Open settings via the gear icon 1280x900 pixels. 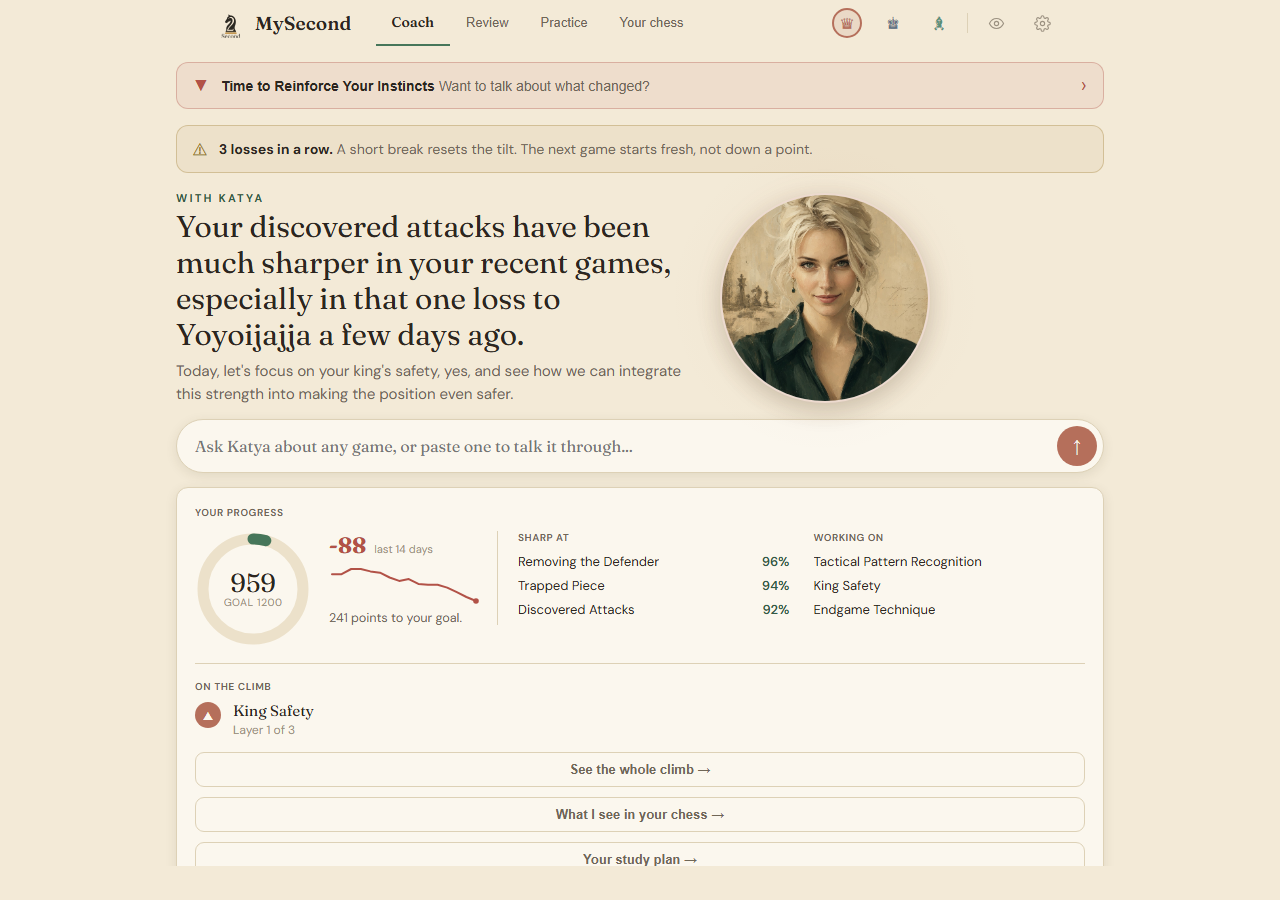pyautogui.click(x=1042, y=23)
